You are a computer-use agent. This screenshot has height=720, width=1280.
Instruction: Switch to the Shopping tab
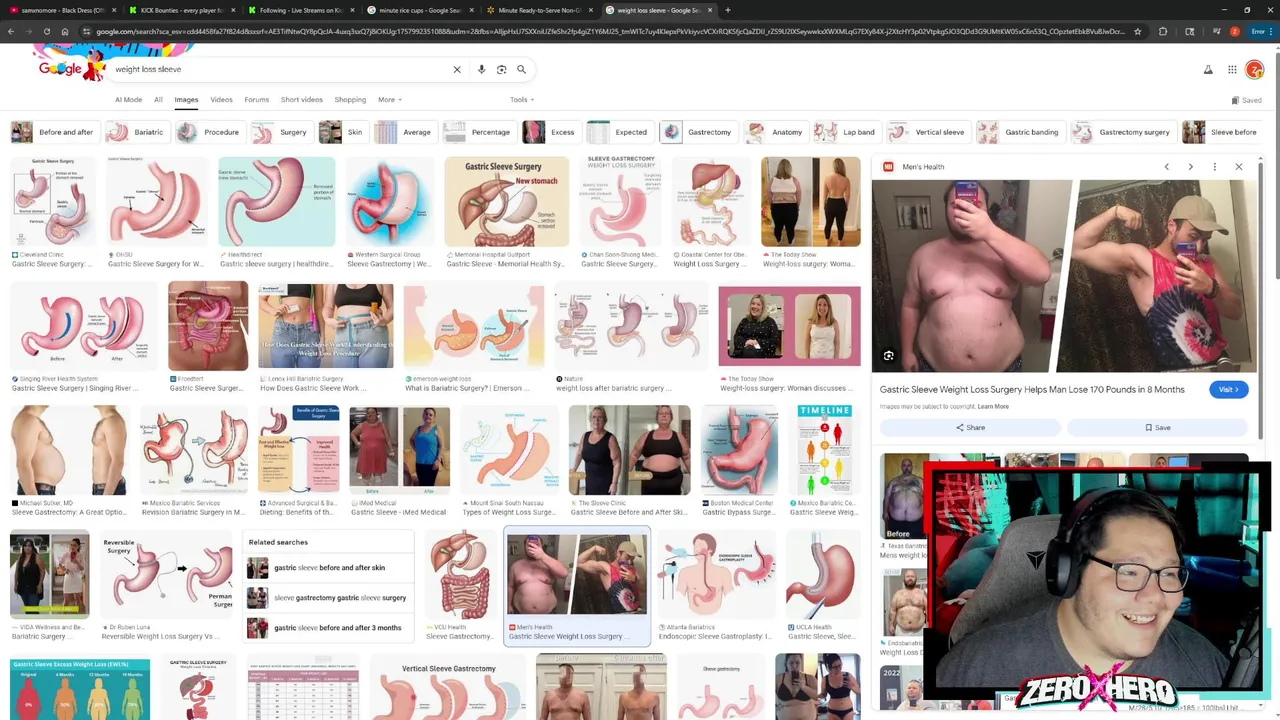(x=350, y=100)
